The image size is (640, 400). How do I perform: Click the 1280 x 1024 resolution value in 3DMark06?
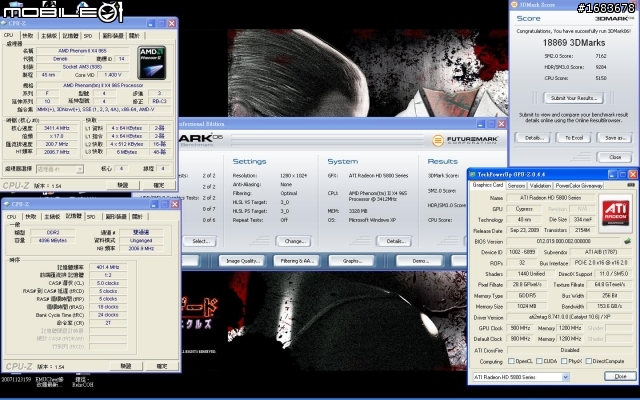[291, 176]
